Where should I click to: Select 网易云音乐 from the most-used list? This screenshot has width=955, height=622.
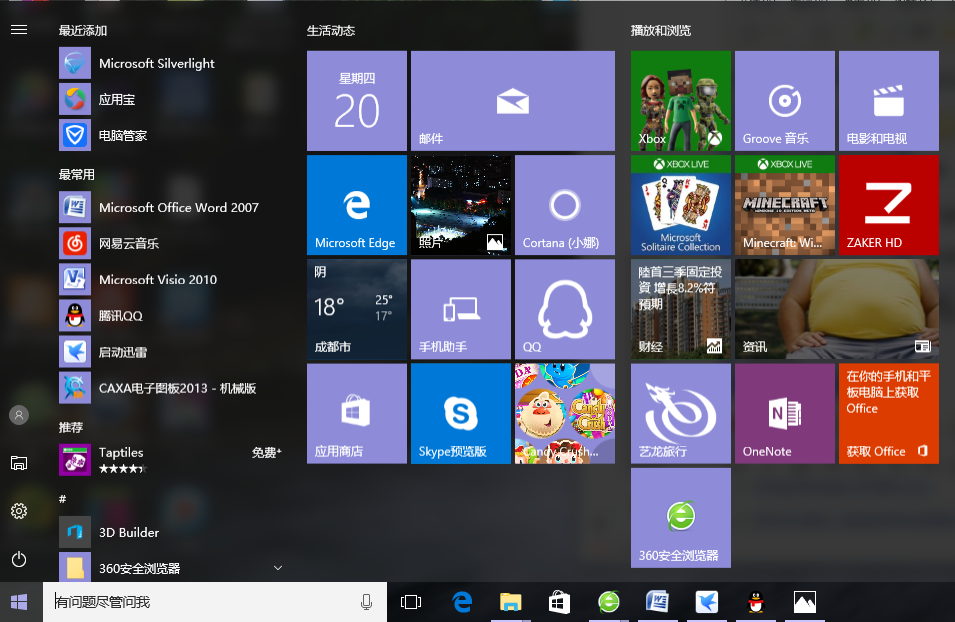point(129,243)
